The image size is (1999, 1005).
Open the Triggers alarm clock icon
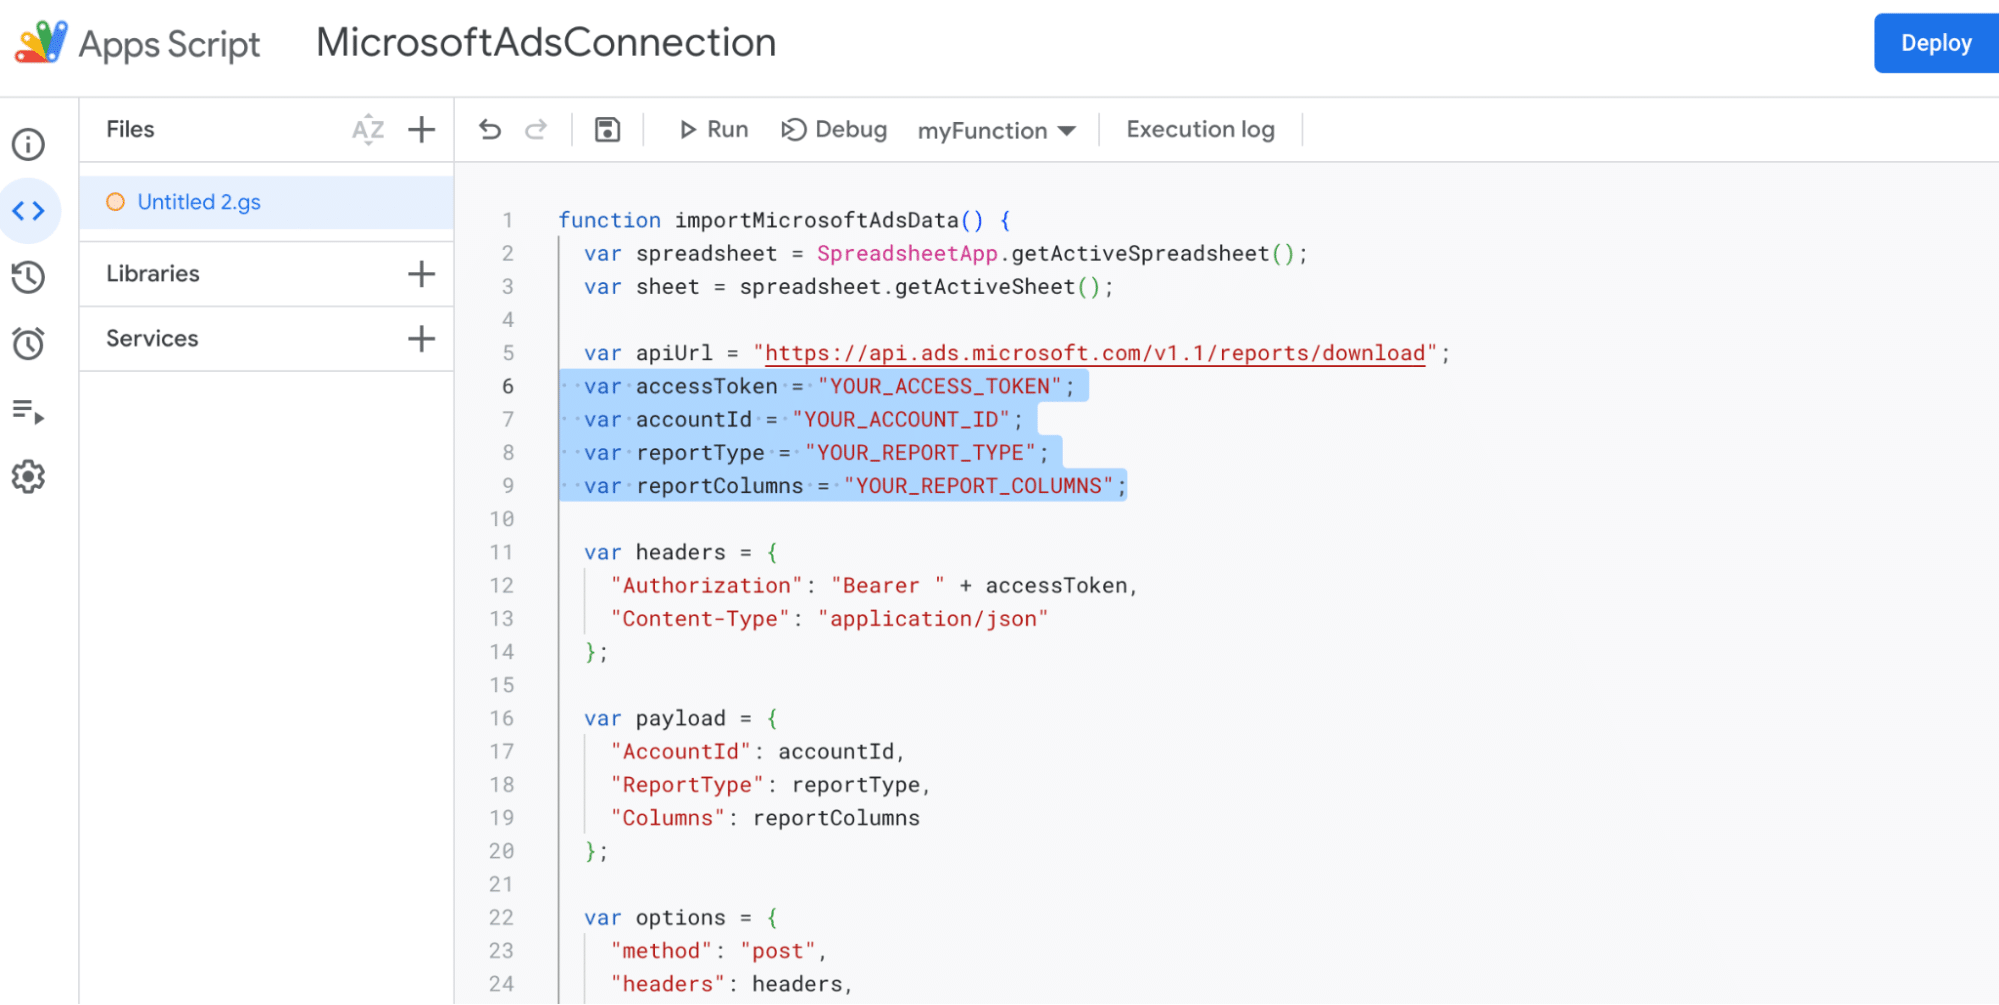coord(28,343)
